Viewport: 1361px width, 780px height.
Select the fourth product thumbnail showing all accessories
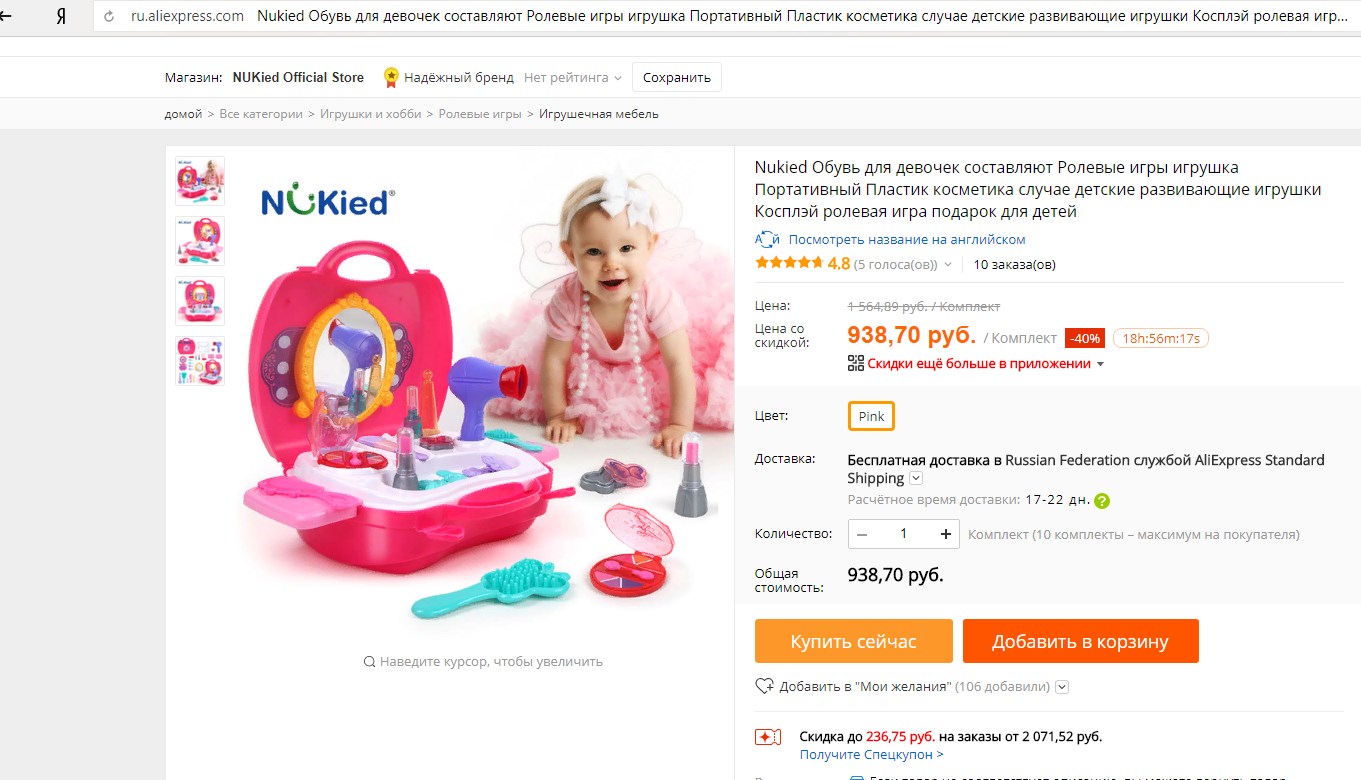(x=200, y=362)
